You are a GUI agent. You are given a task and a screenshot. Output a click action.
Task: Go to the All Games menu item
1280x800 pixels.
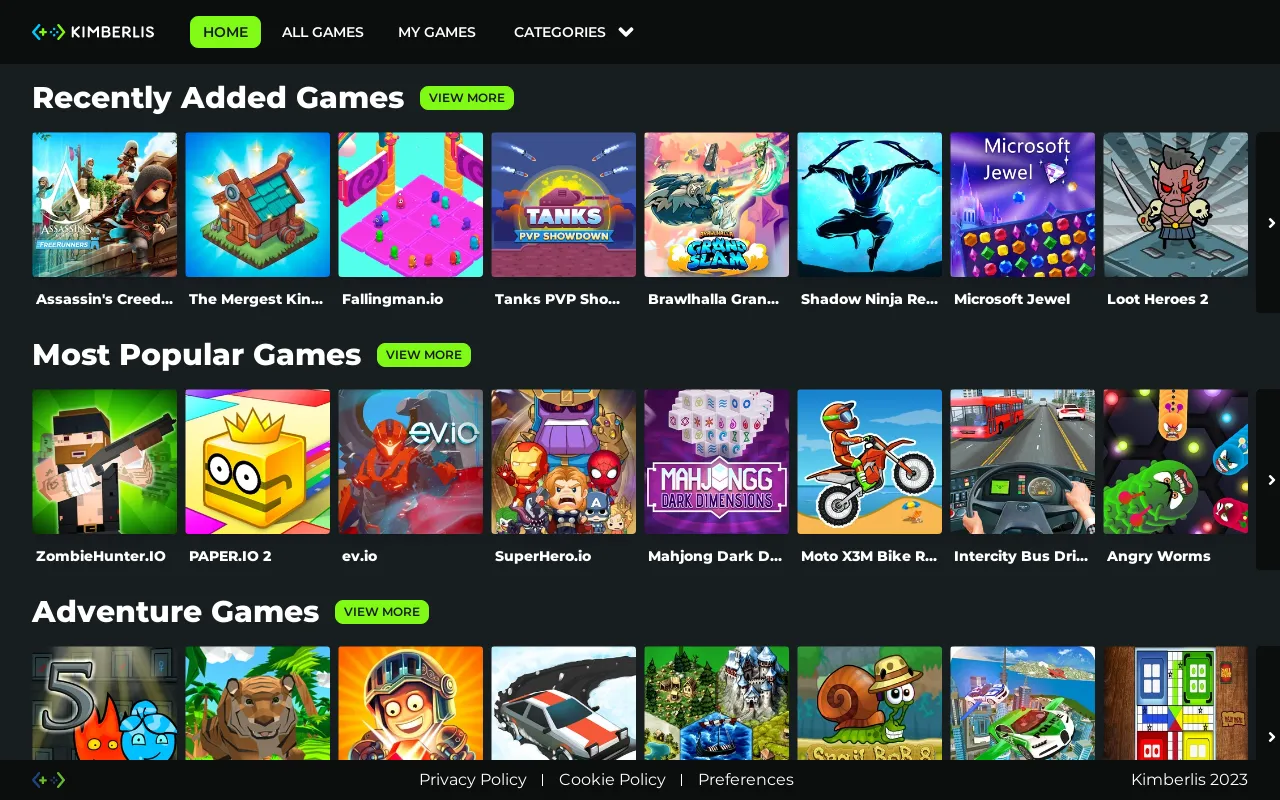coord(323,32)
